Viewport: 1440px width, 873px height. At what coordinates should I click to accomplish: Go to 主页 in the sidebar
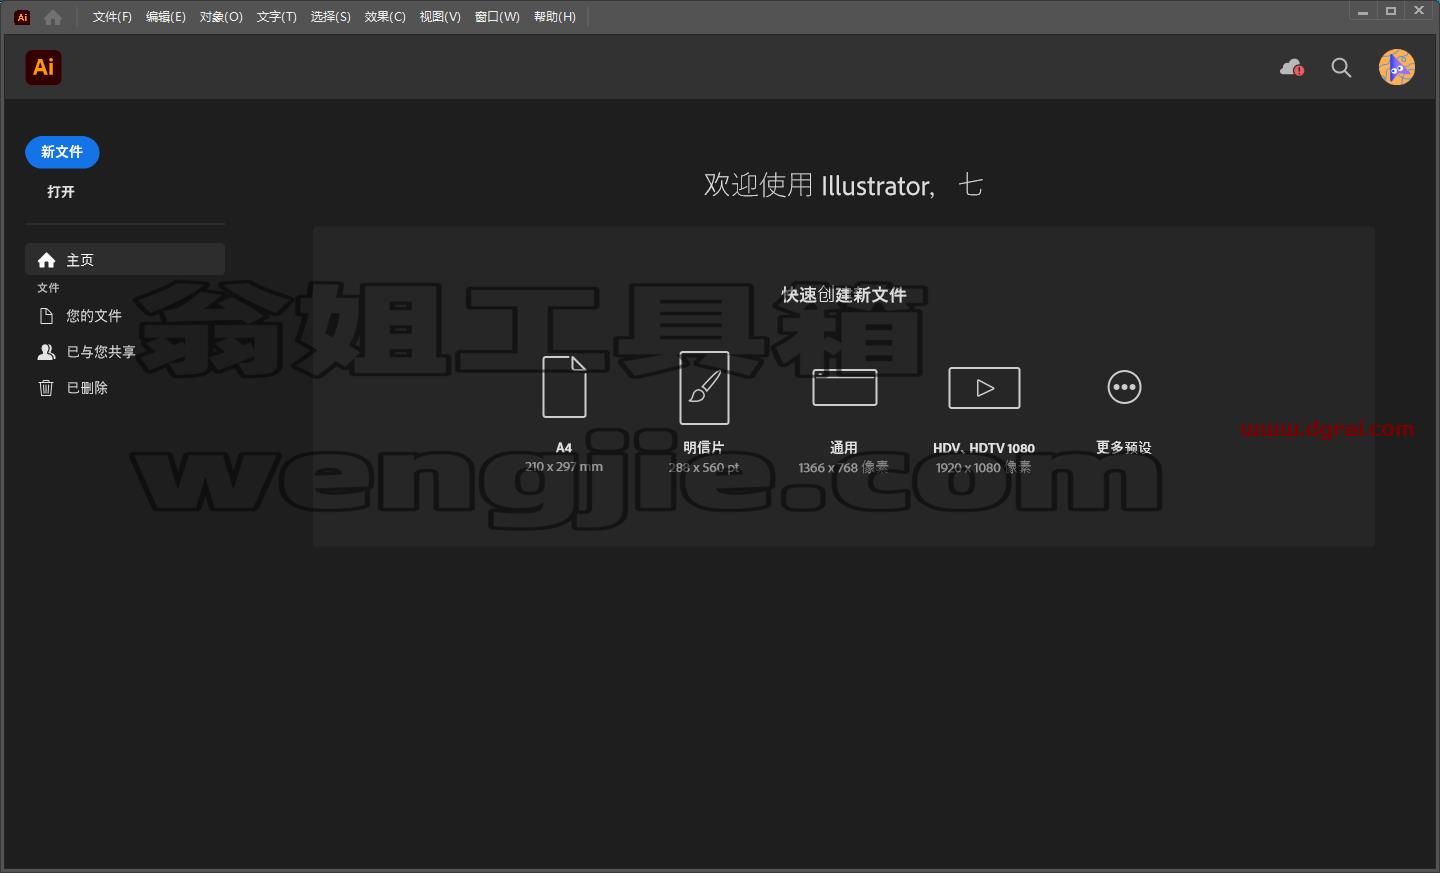(x=125, y=260)
